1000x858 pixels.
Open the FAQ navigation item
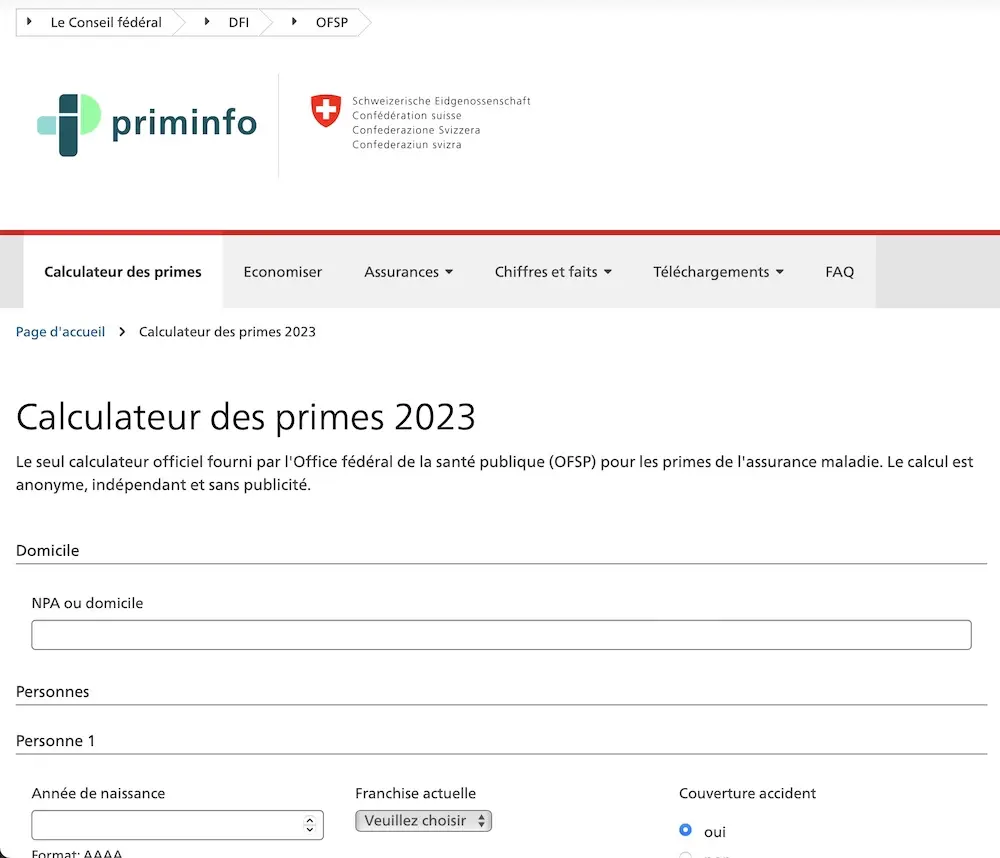pyautogui.click(x=839, y=272)
